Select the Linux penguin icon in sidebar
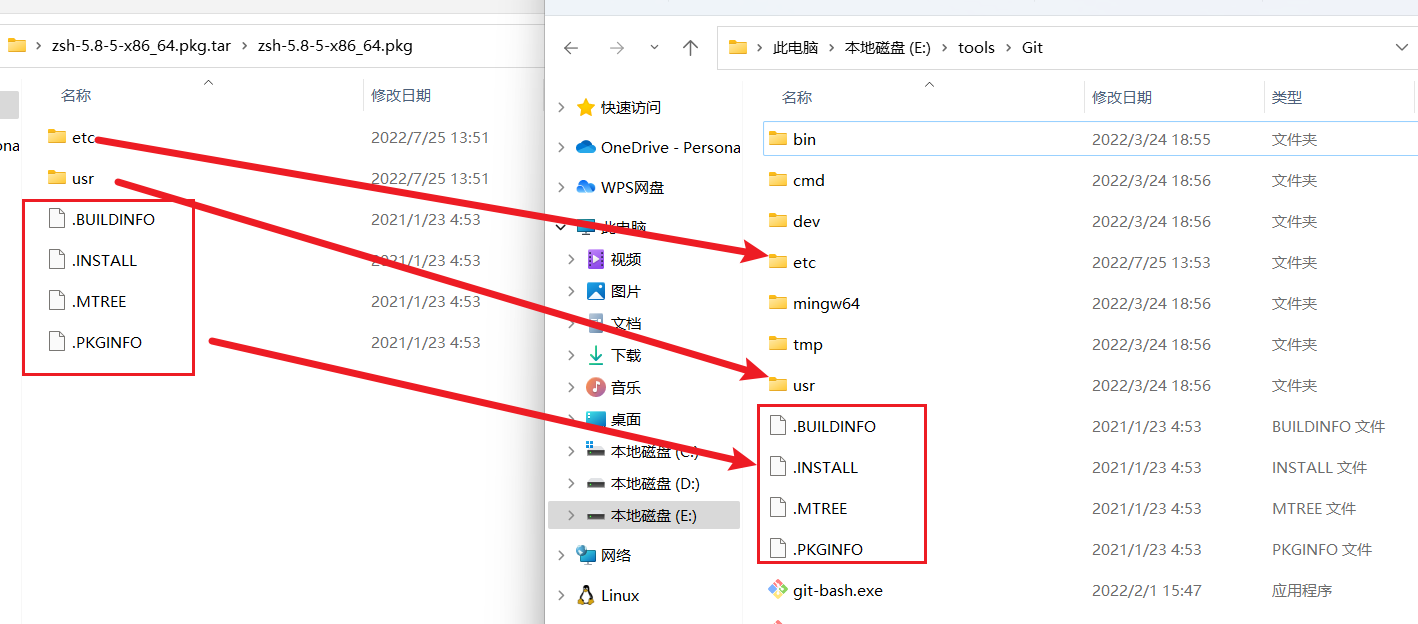This screenshot has height=624, width=1418. [x=586, y=596]
